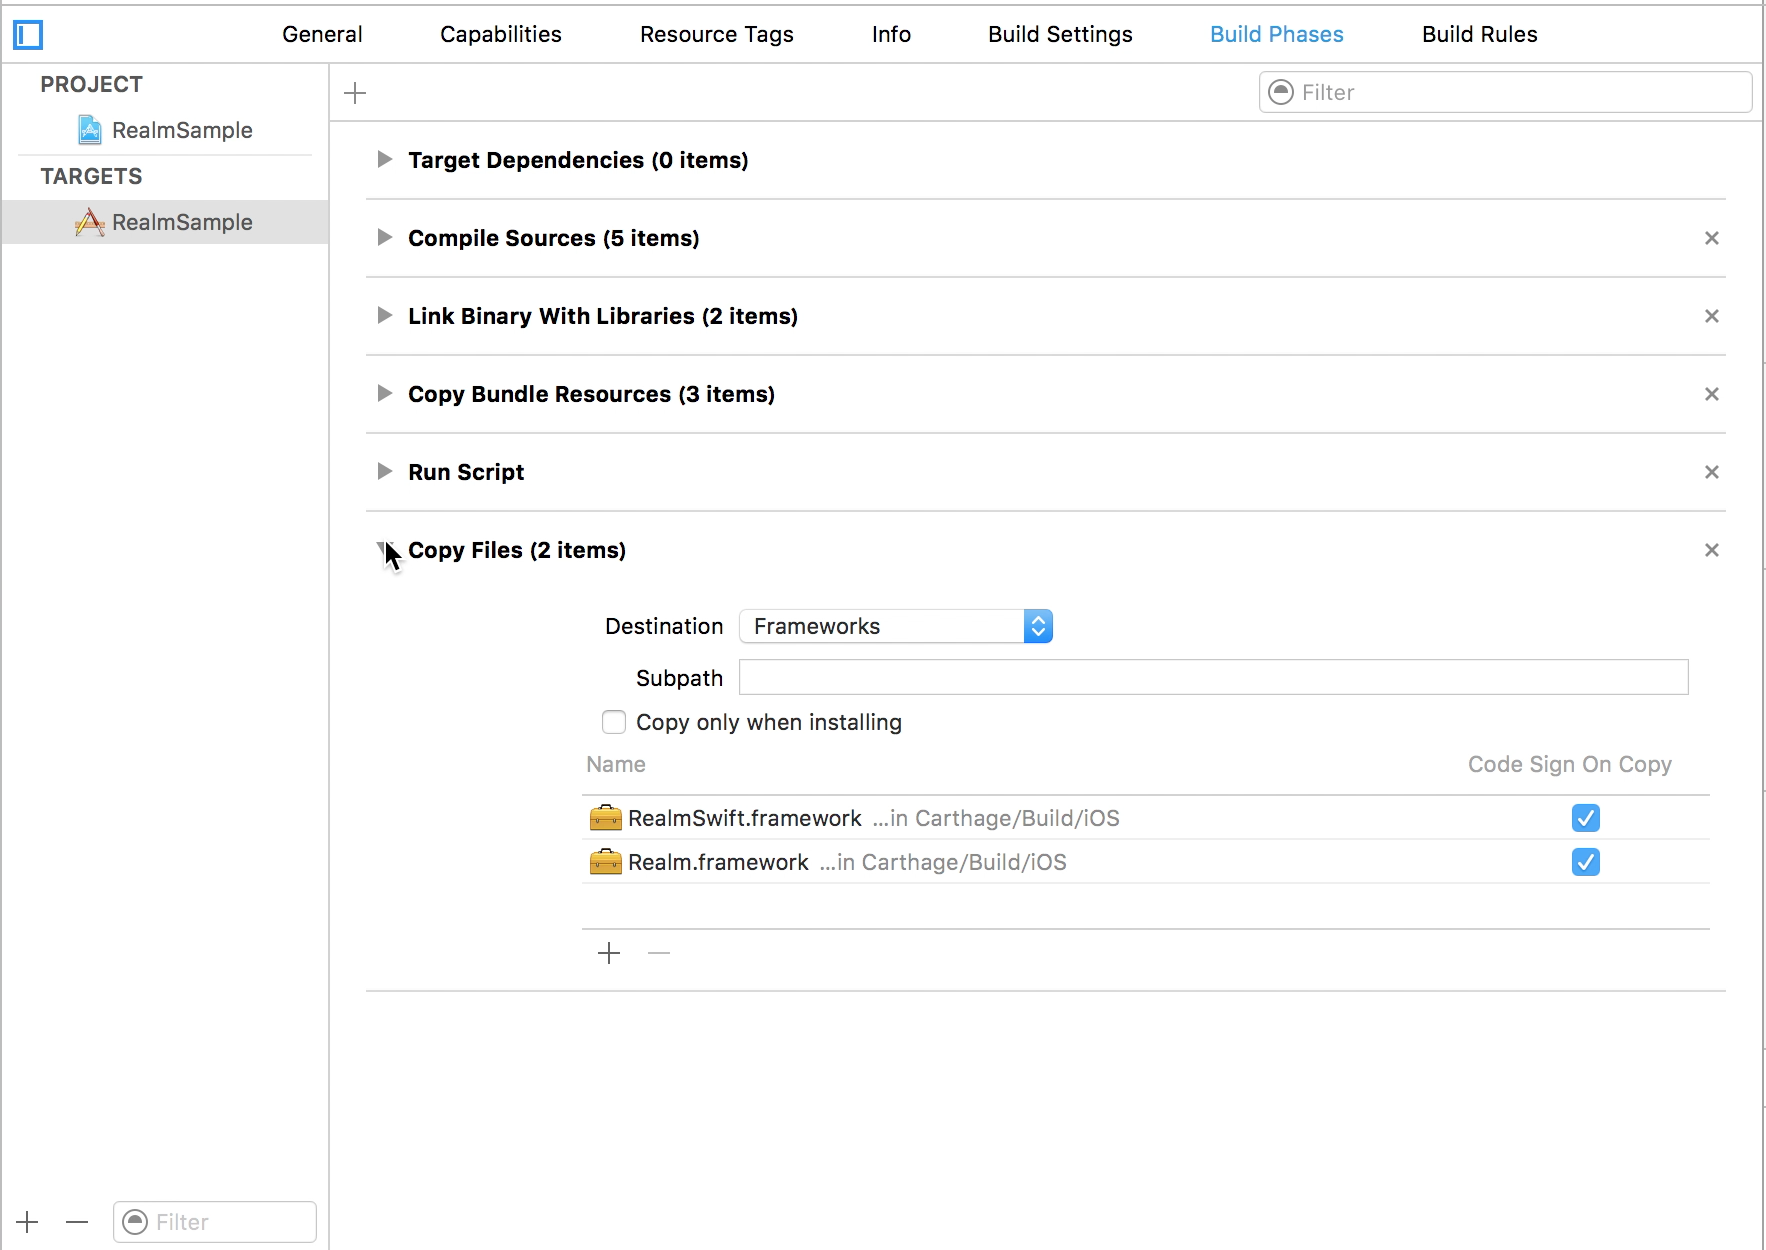Open the Resource Tags tab

pyautogui.click(x=717, y=35)
